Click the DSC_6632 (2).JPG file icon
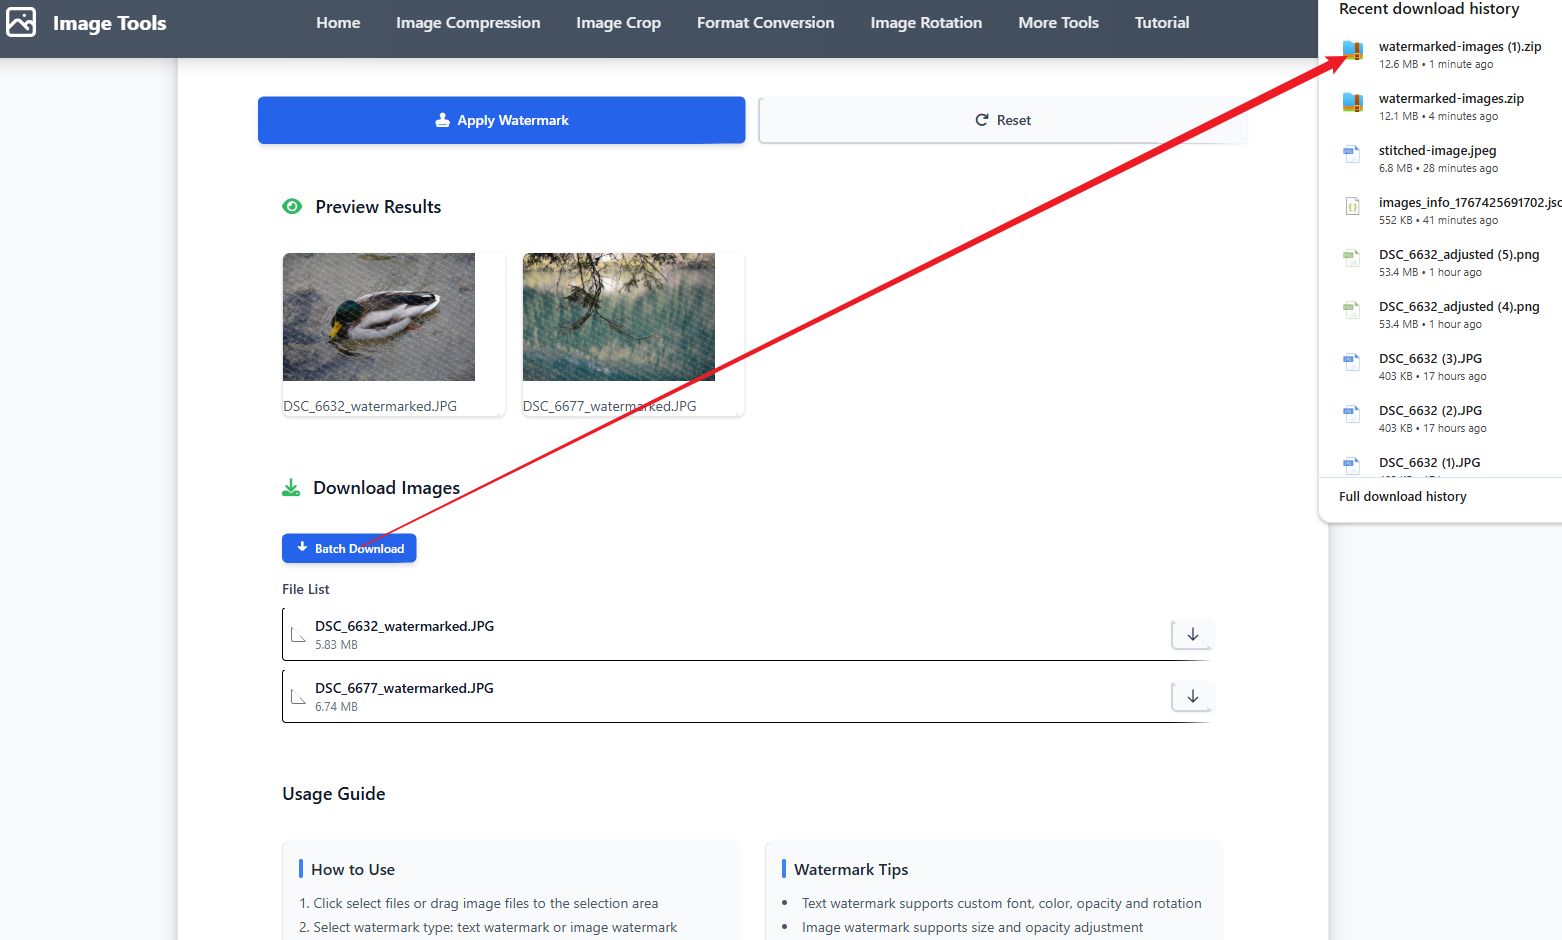This screenshot has width=1562, height=940. coord(1352,414)
